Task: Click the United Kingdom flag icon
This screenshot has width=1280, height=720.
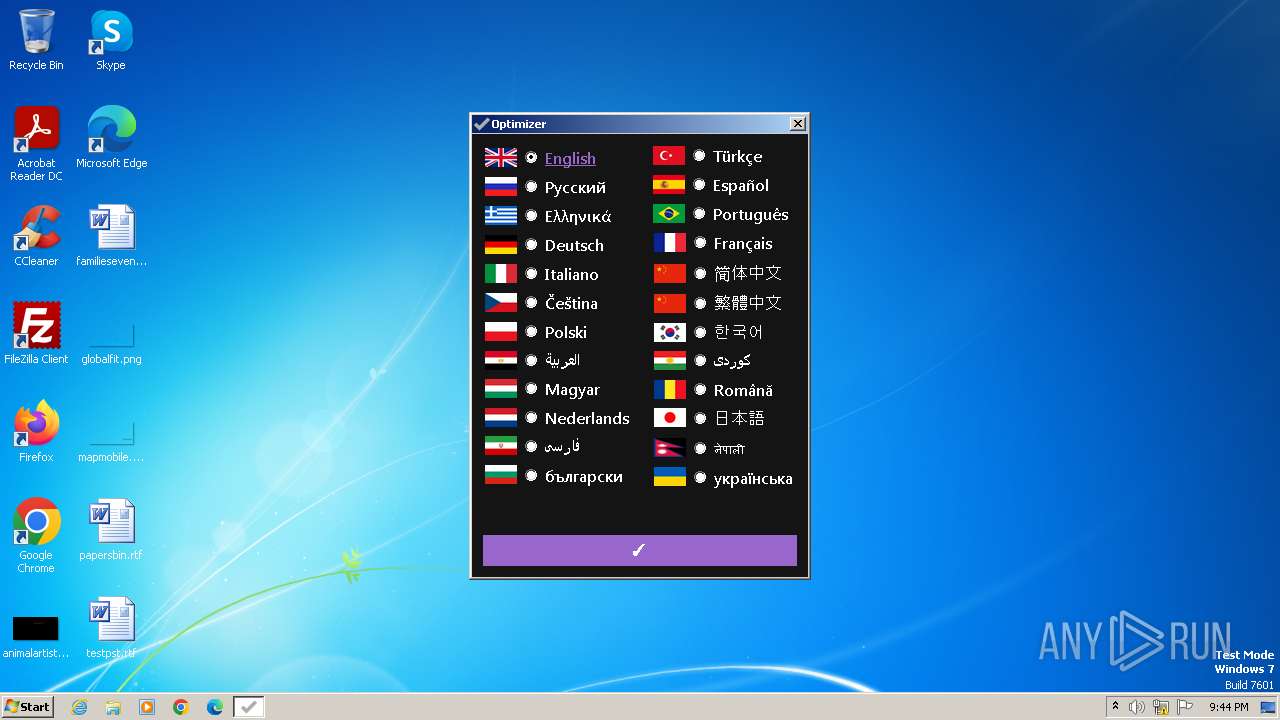Action: pyautogui.click(x=501, y=158)
